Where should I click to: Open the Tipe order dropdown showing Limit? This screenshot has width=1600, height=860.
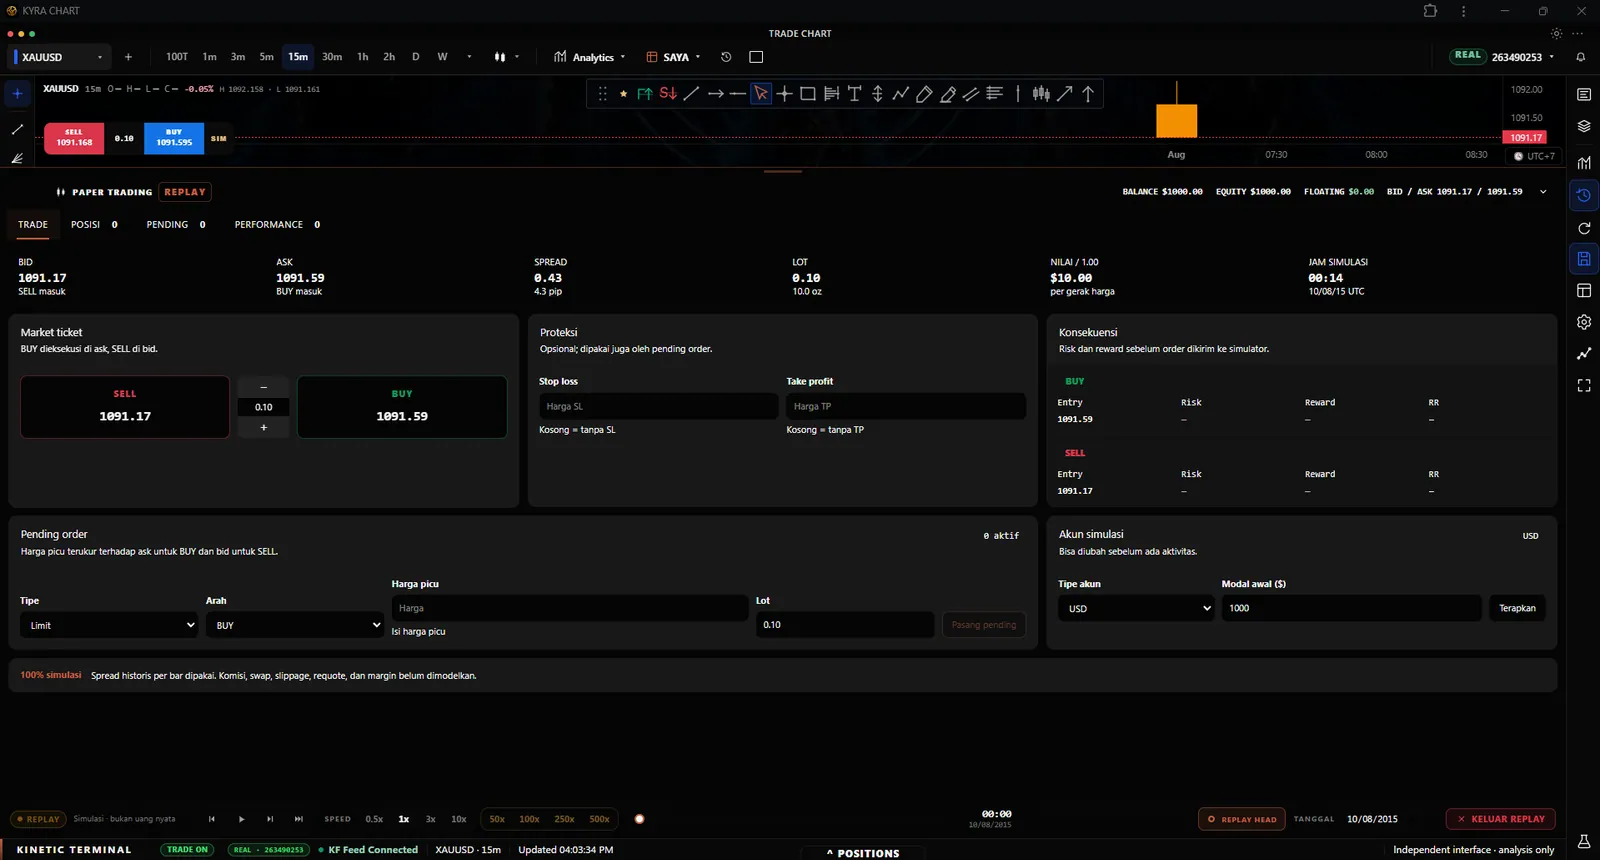(x=109, y=625)
